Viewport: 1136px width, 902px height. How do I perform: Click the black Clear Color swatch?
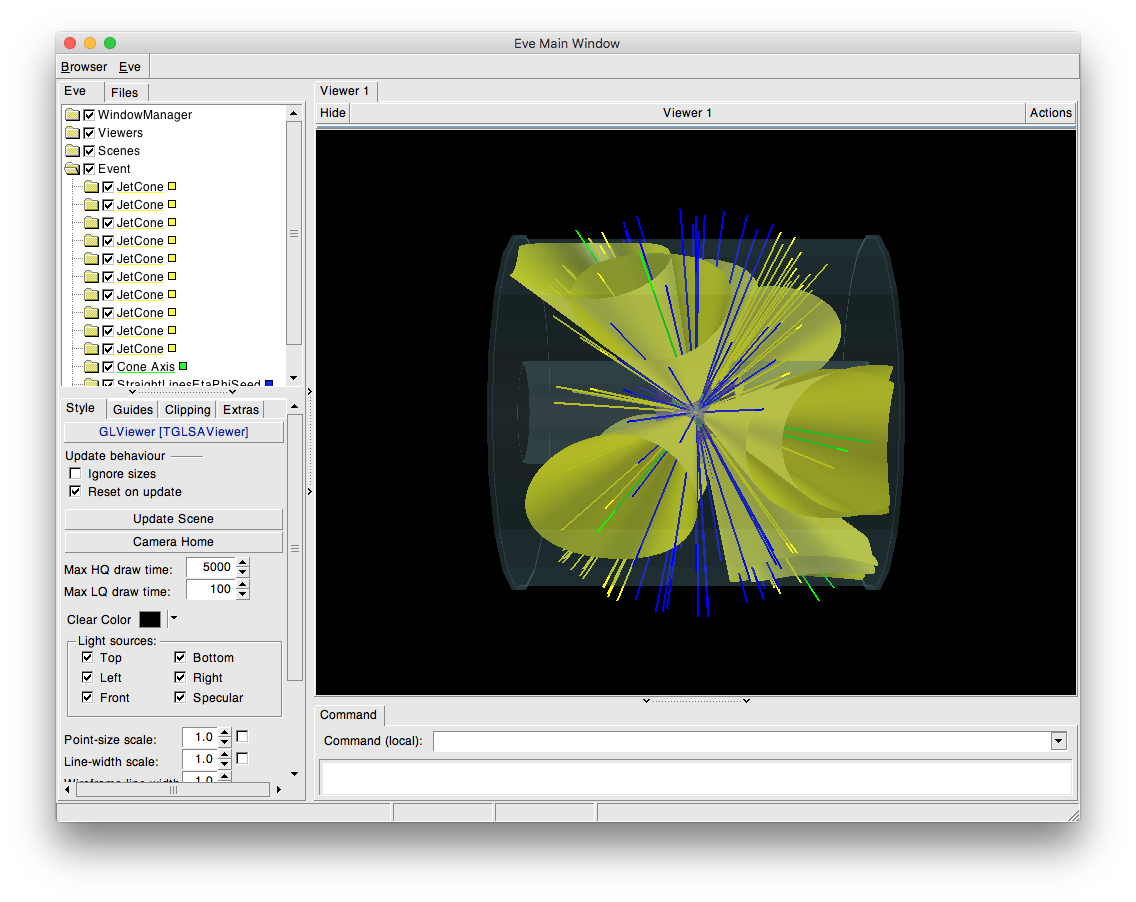coord(150,620)
